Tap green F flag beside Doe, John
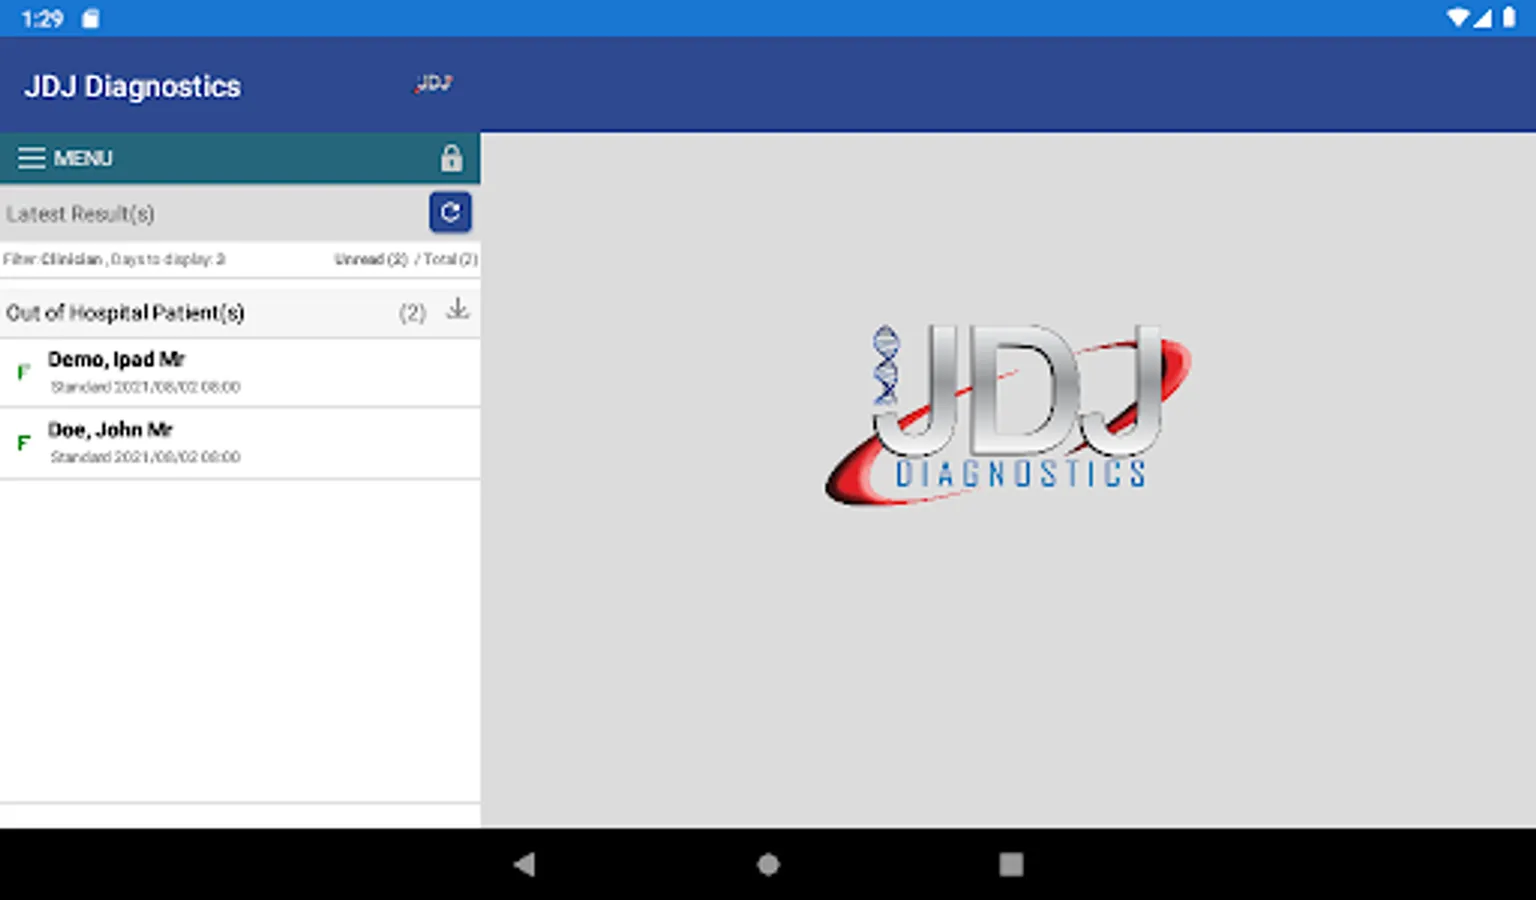1536x900 pixels. 24,442
